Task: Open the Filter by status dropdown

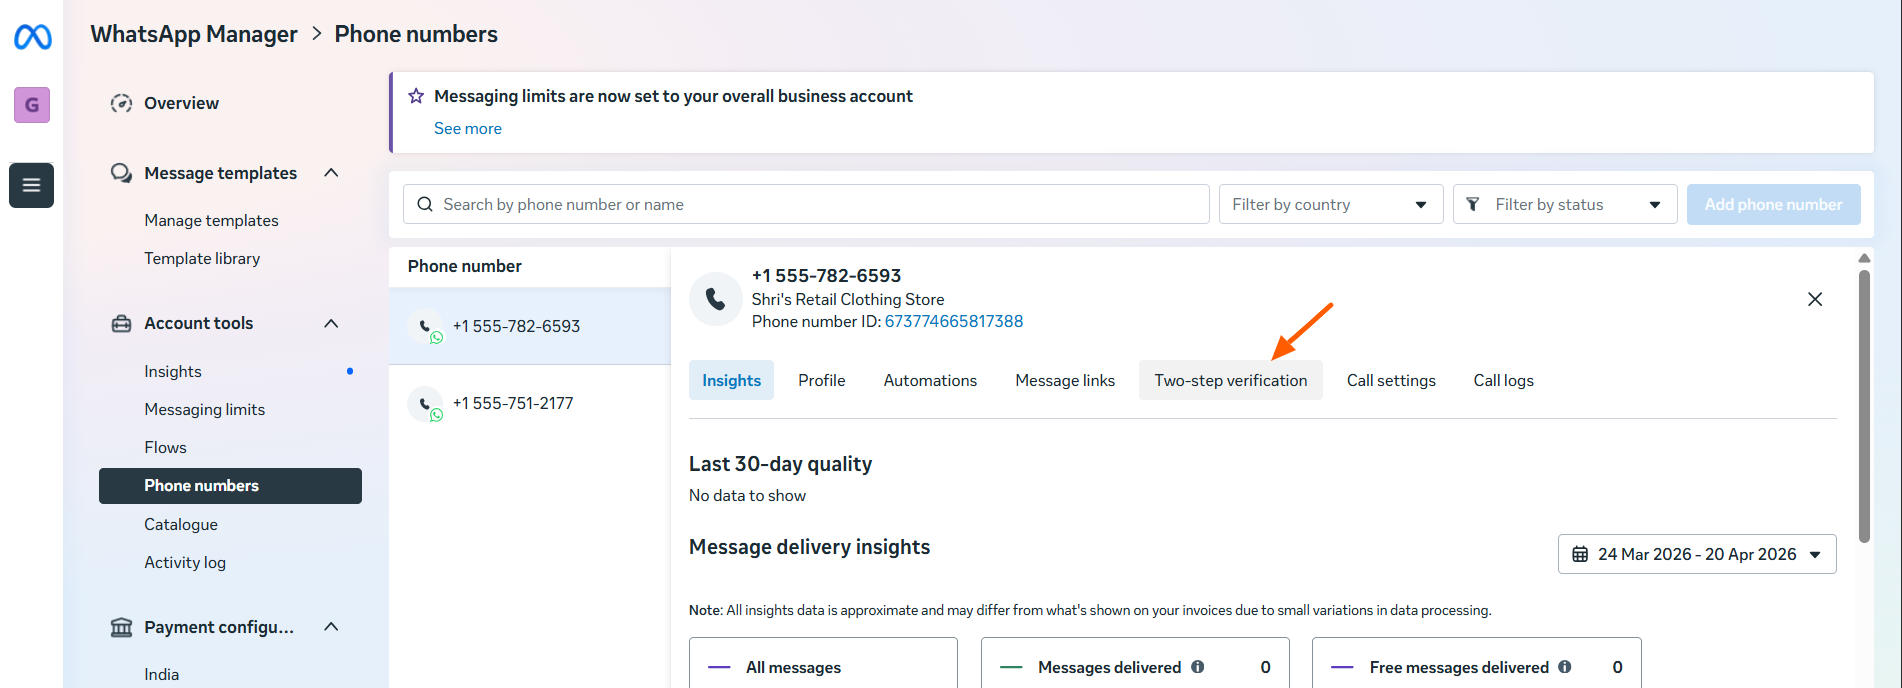Action: (x=1565, y=204)
